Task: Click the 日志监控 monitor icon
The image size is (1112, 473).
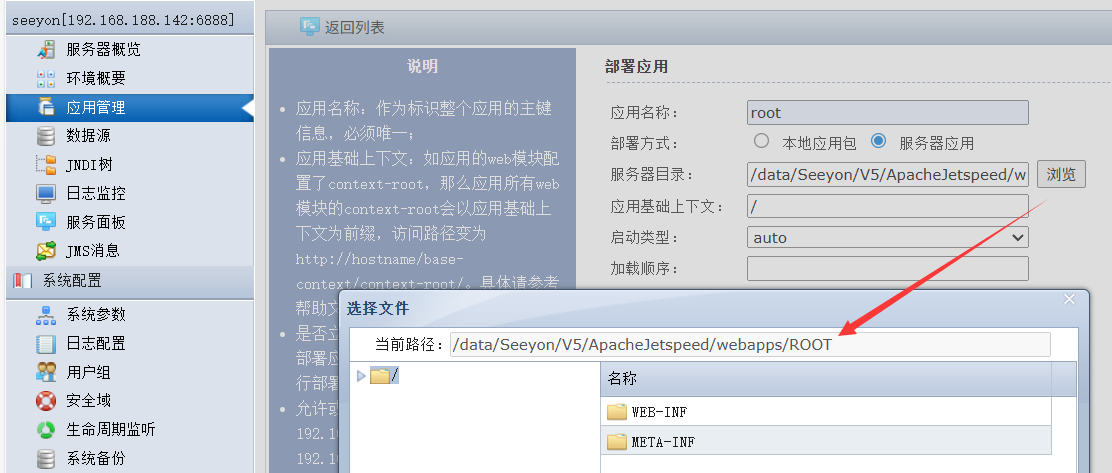Action: pyautogui.click(x=46, y=194)
